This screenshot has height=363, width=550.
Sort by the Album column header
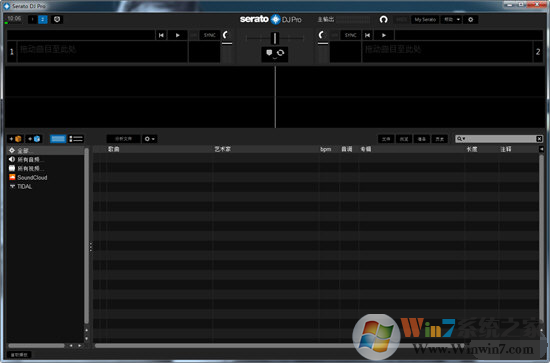(x=366, y=149)
